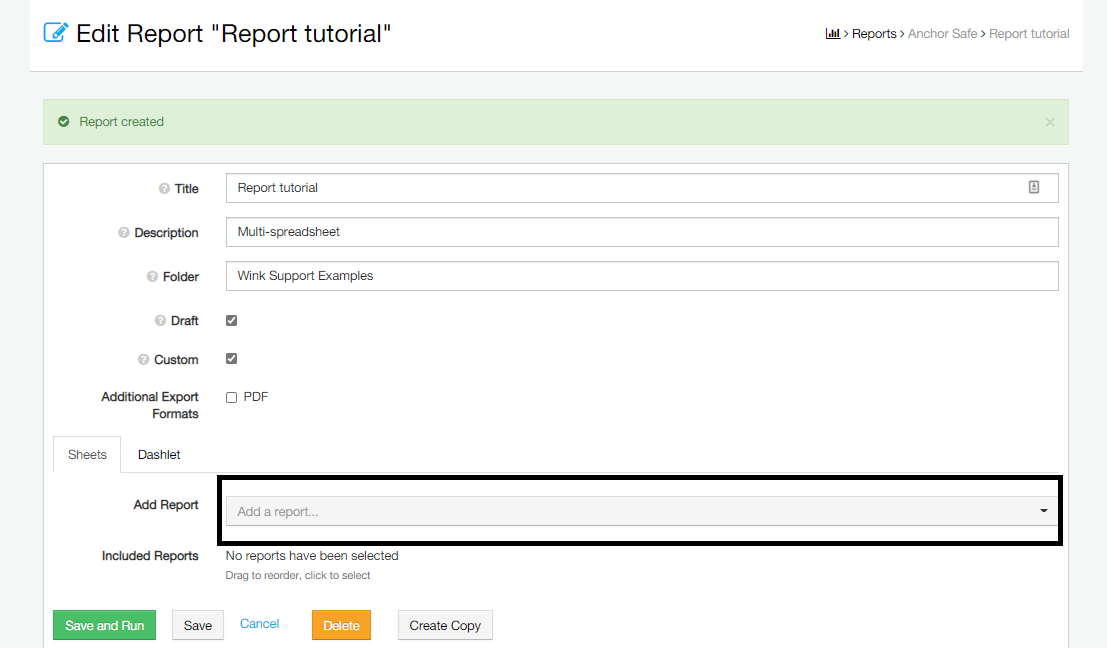Image resolution: width=1107 pixels, height=648 pixels.
Task: Focus the Title input field
Action: tap(642, 188)
